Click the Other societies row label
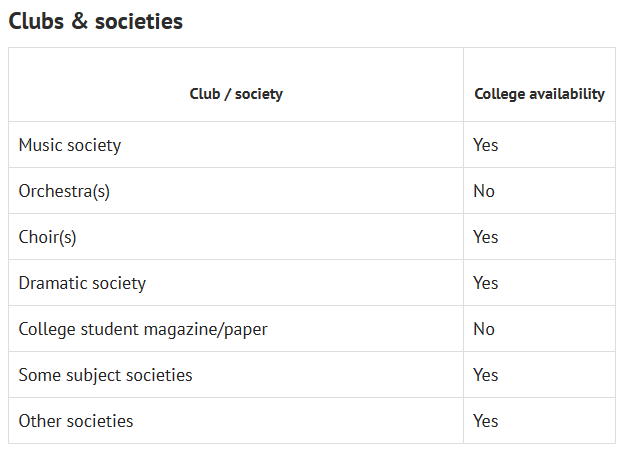 (76, 421)
